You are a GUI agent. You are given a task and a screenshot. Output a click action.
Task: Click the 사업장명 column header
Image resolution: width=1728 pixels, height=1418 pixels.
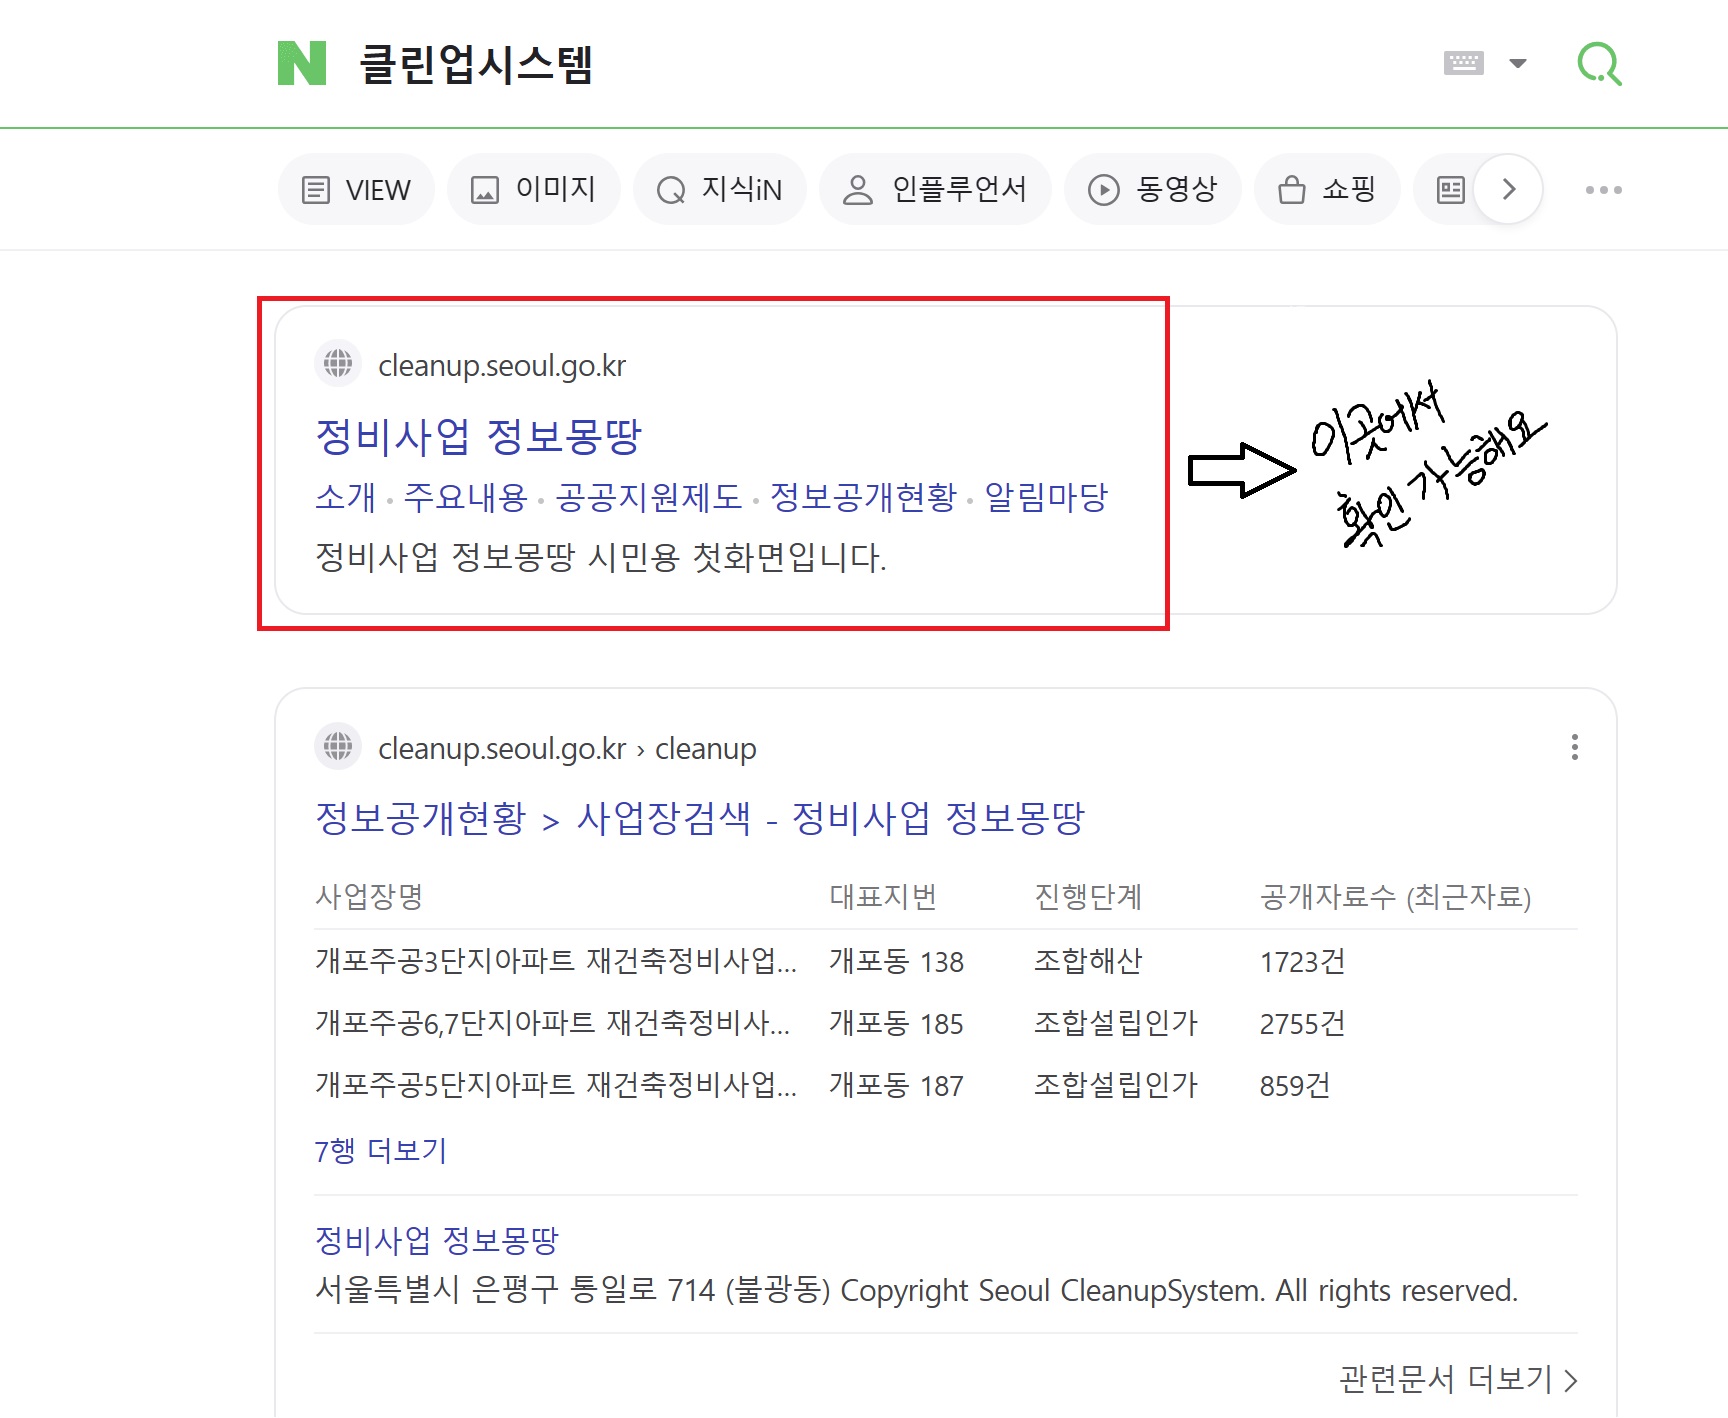(369, 896)
